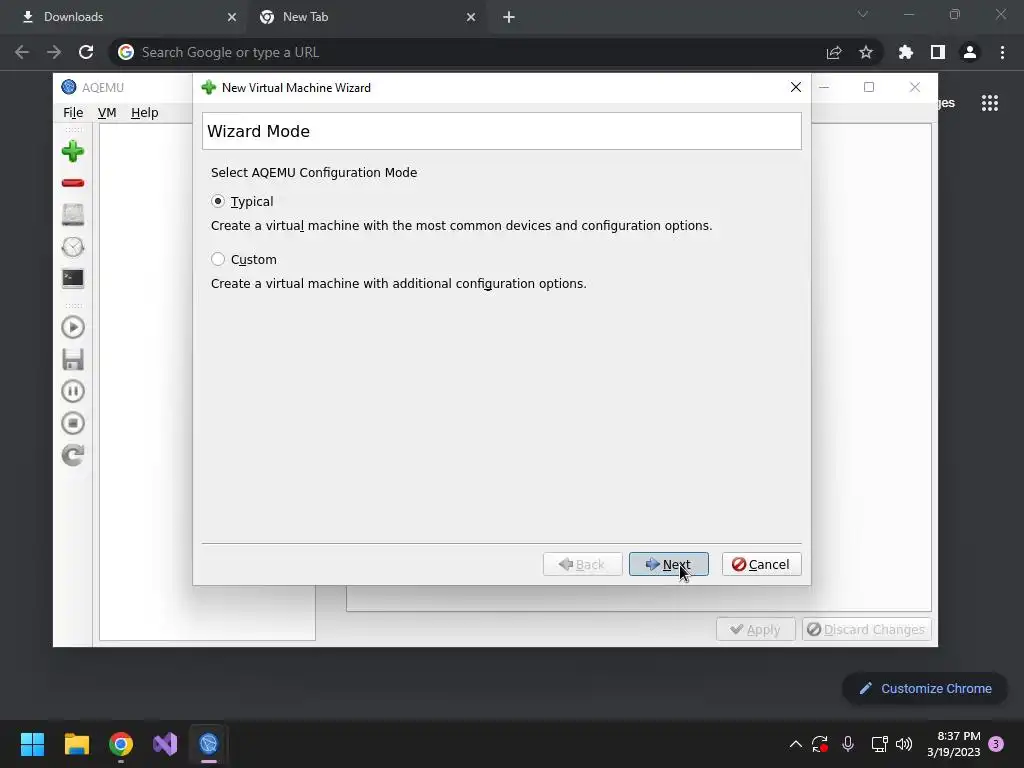Viewport: 1024px width, 768px height.
Task: Click the disabled Back button in wizard
Action: 582,564
